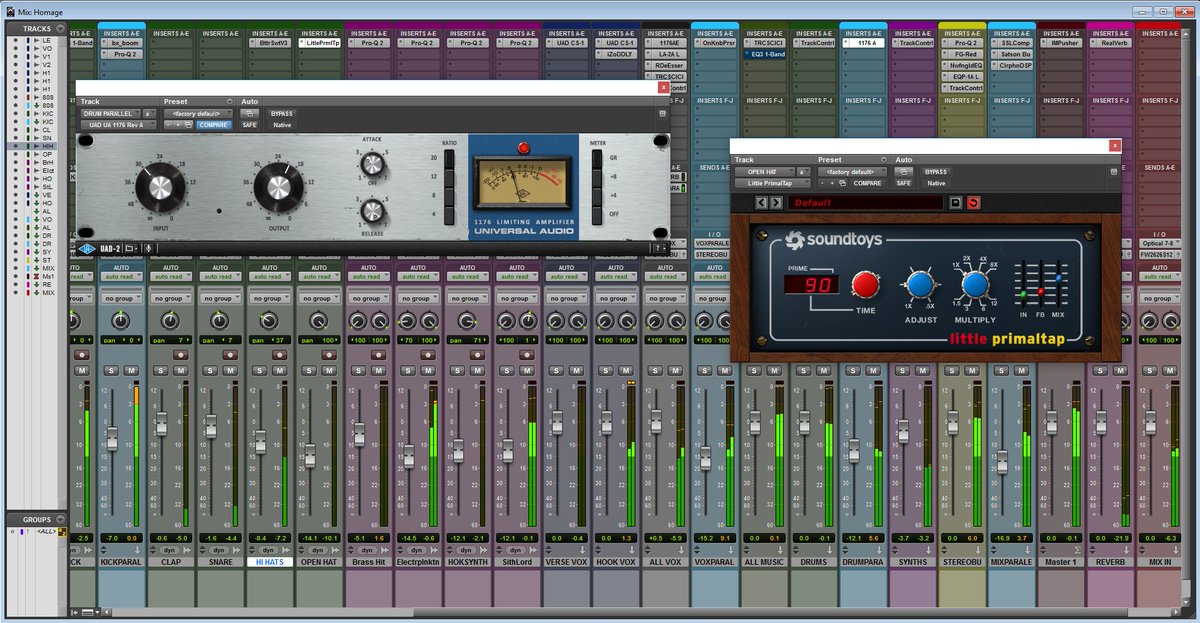Open HI HATS auto read automation dropdown
Viewport: 1200px width, 623px height.
pos(269,276)
